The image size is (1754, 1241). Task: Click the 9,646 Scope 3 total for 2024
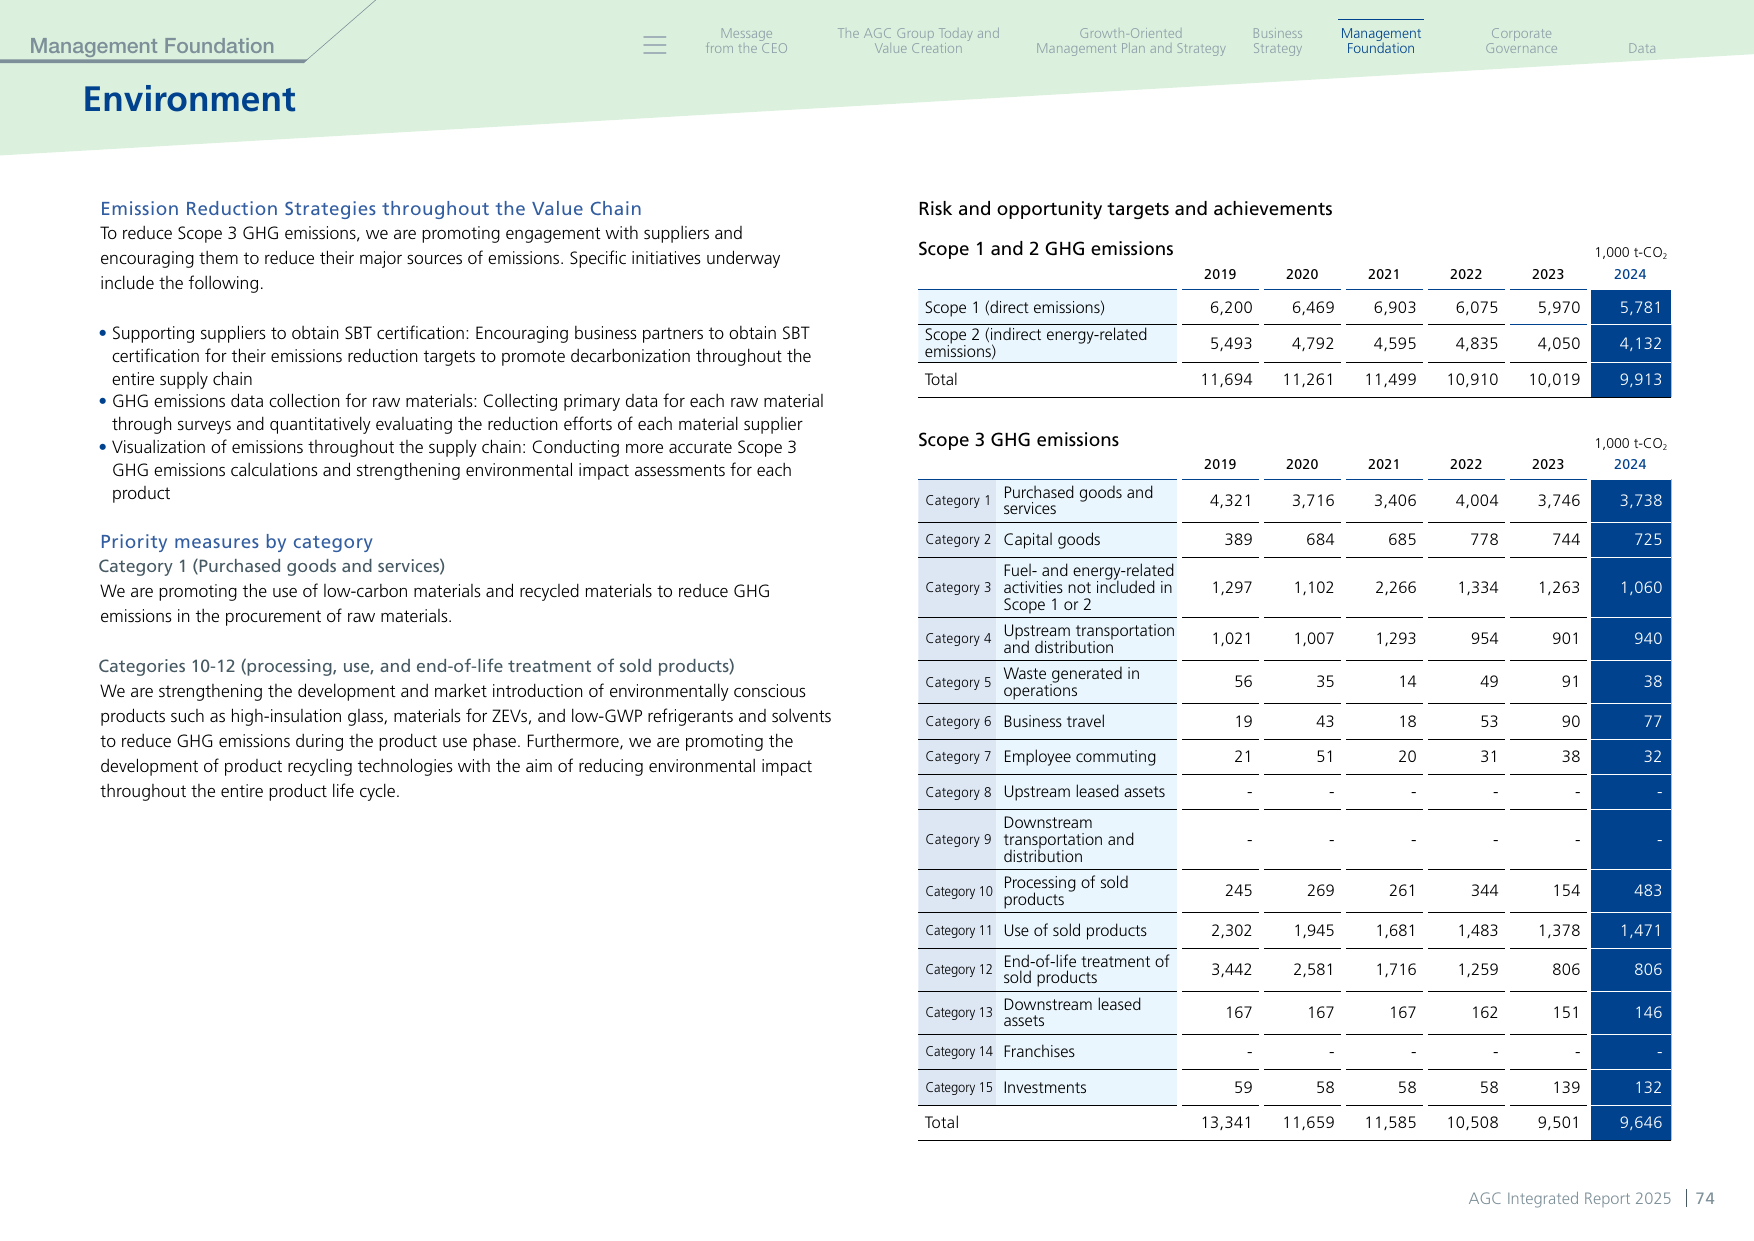[x=1640, y=1122]
